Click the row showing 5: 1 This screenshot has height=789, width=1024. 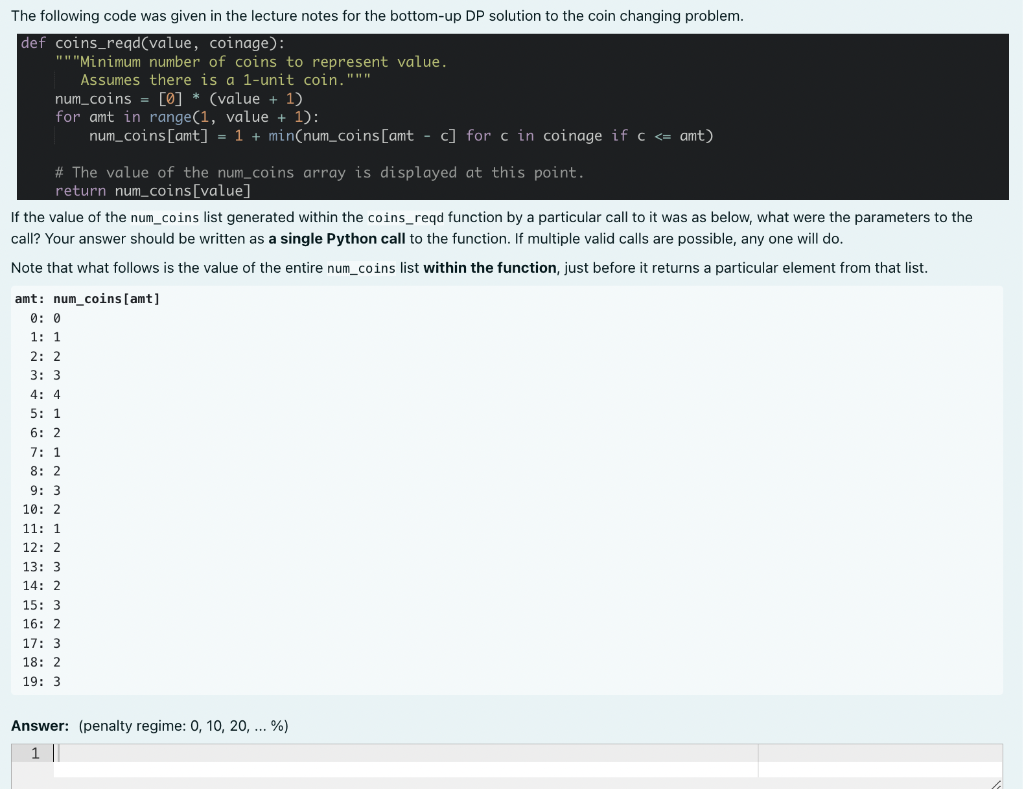pyautogui.click(x=45, y=413)
